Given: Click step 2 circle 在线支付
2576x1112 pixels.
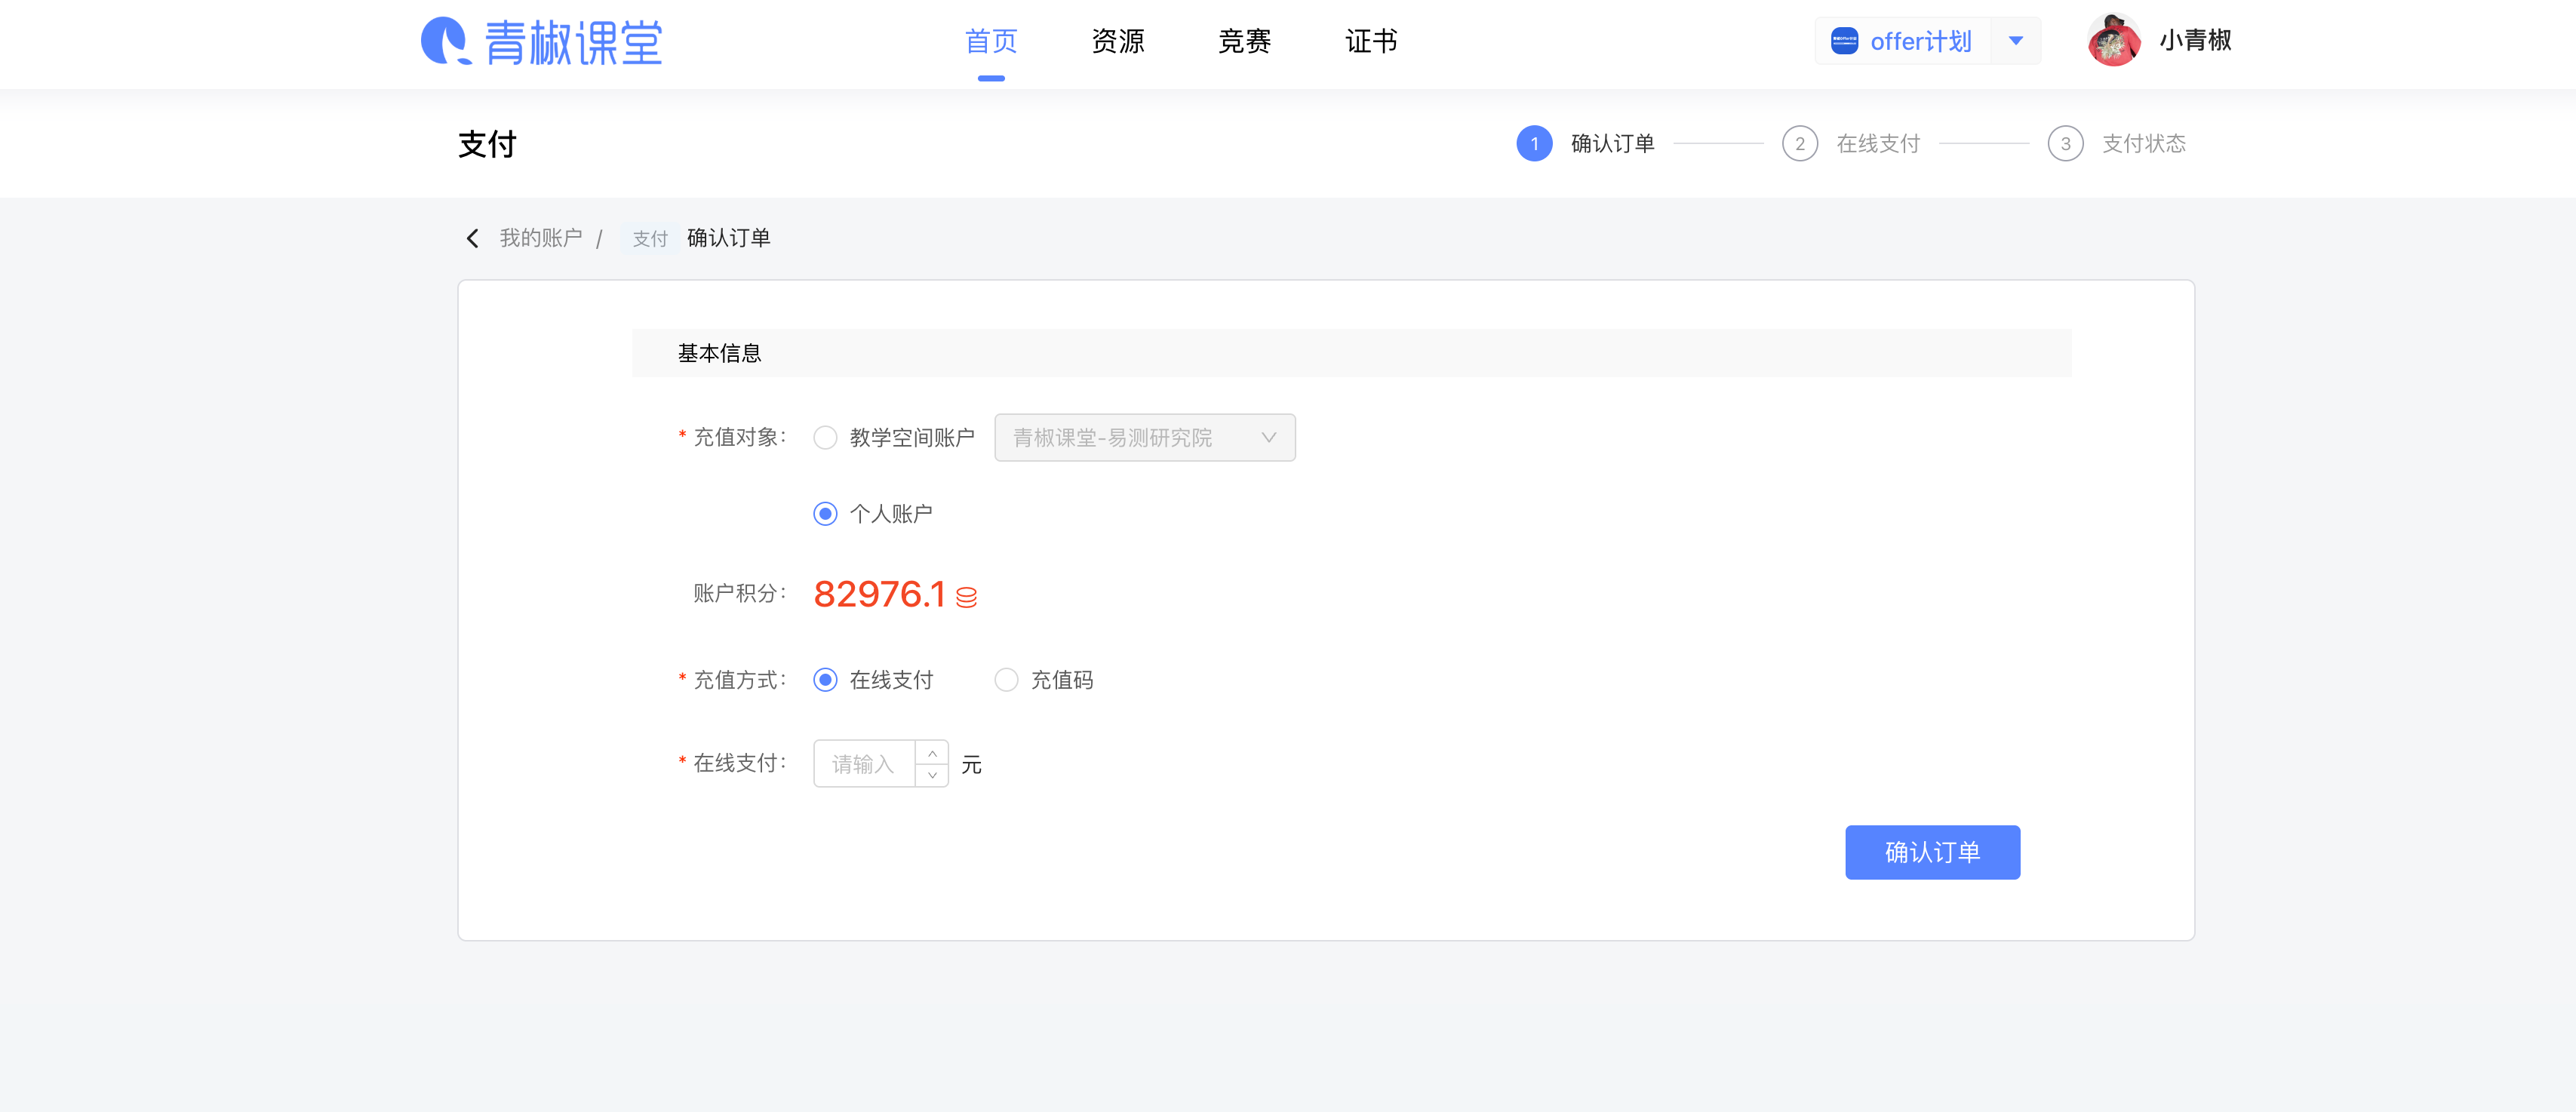Looking at the screenshot, I should 1799,143.
